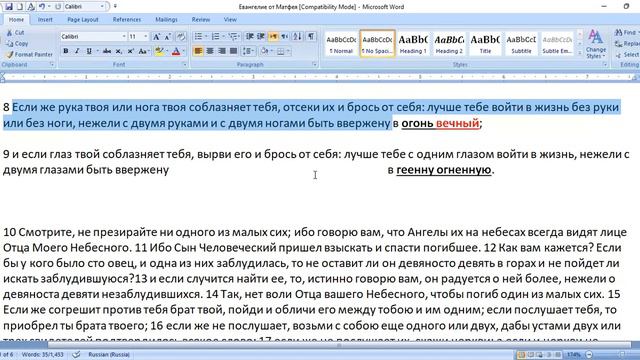This screenshot has width=640, height=360.
Task: Open the font size 11 dropdown
Action: point(146,37)
